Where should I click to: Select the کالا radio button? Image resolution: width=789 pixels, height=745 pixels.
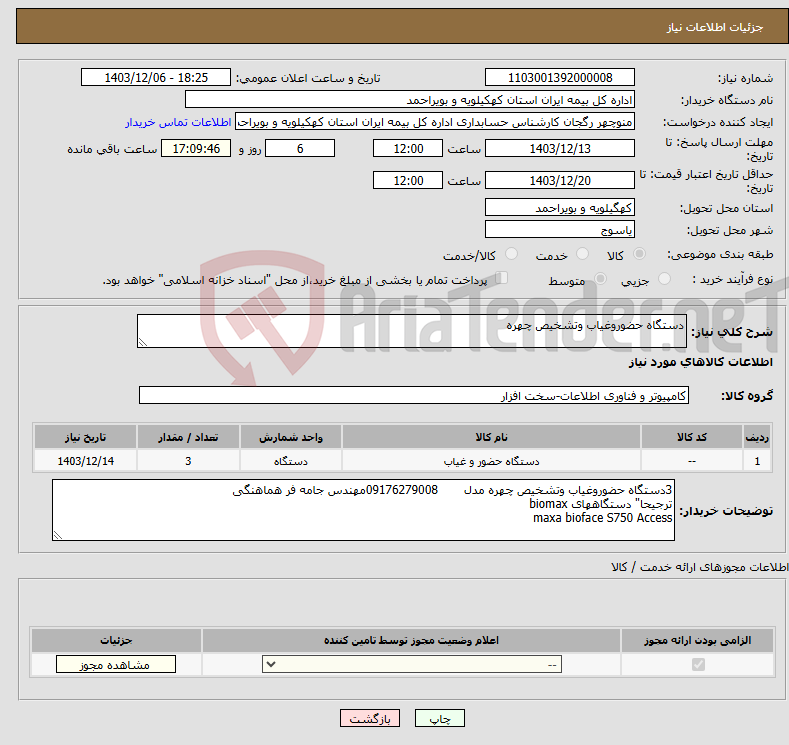point(640,255)
